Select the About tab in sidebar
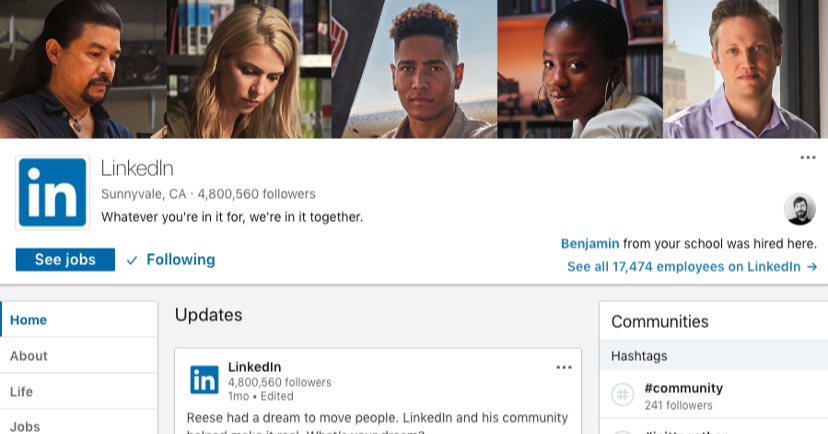This screenshot has width=828, height=434. pyautogui.click(x=79, y=355)
